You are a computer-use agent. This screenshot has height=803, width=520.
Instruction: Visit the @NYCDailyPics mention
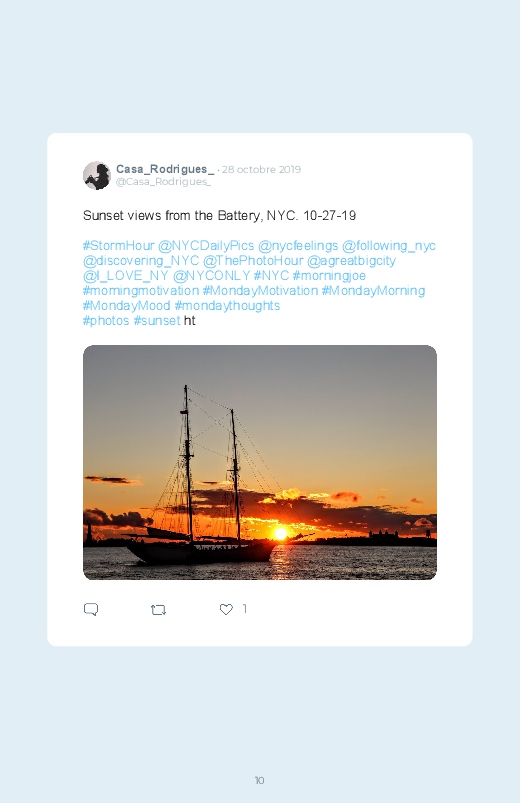206,246
